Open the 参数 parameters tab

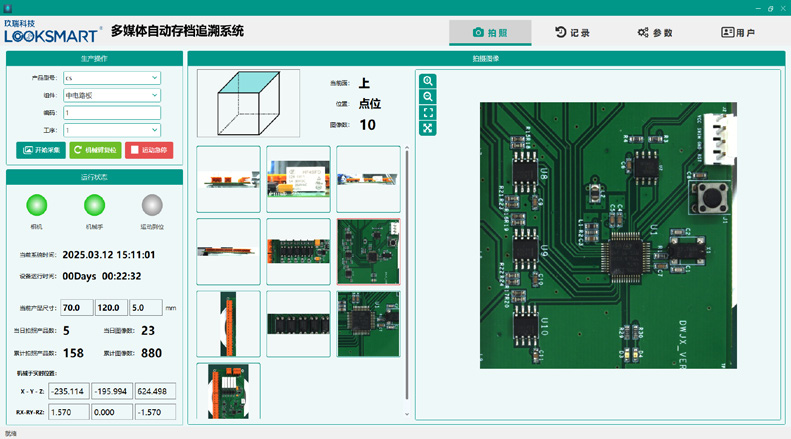point(655,33)
